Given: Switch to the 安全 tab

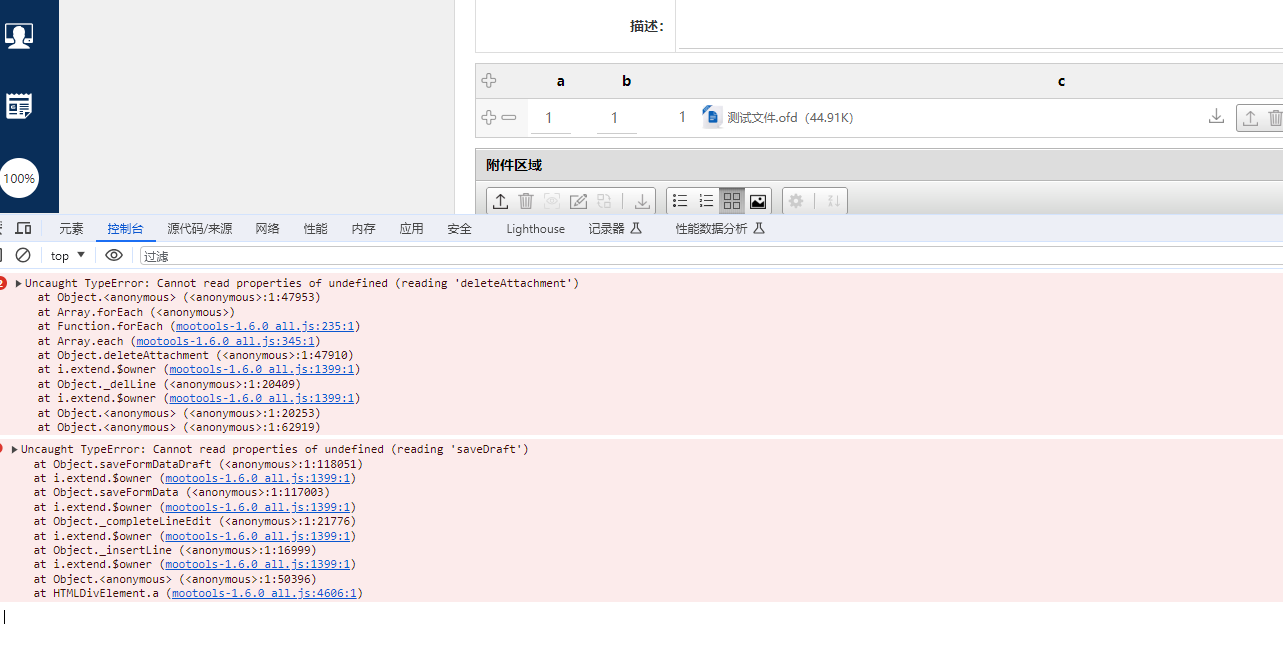Looking at the screenshot, I should pos(459,229).
